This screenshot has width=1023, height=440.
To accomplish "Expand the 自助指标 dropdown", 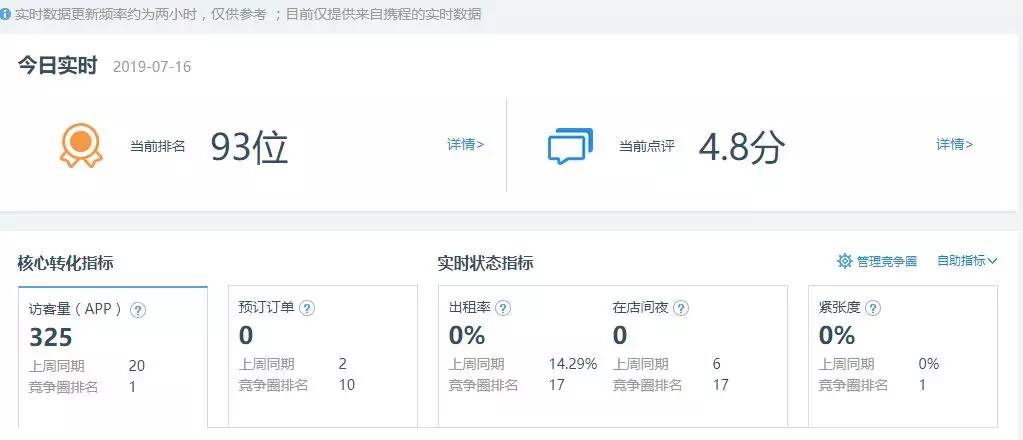I will [967, 261].
